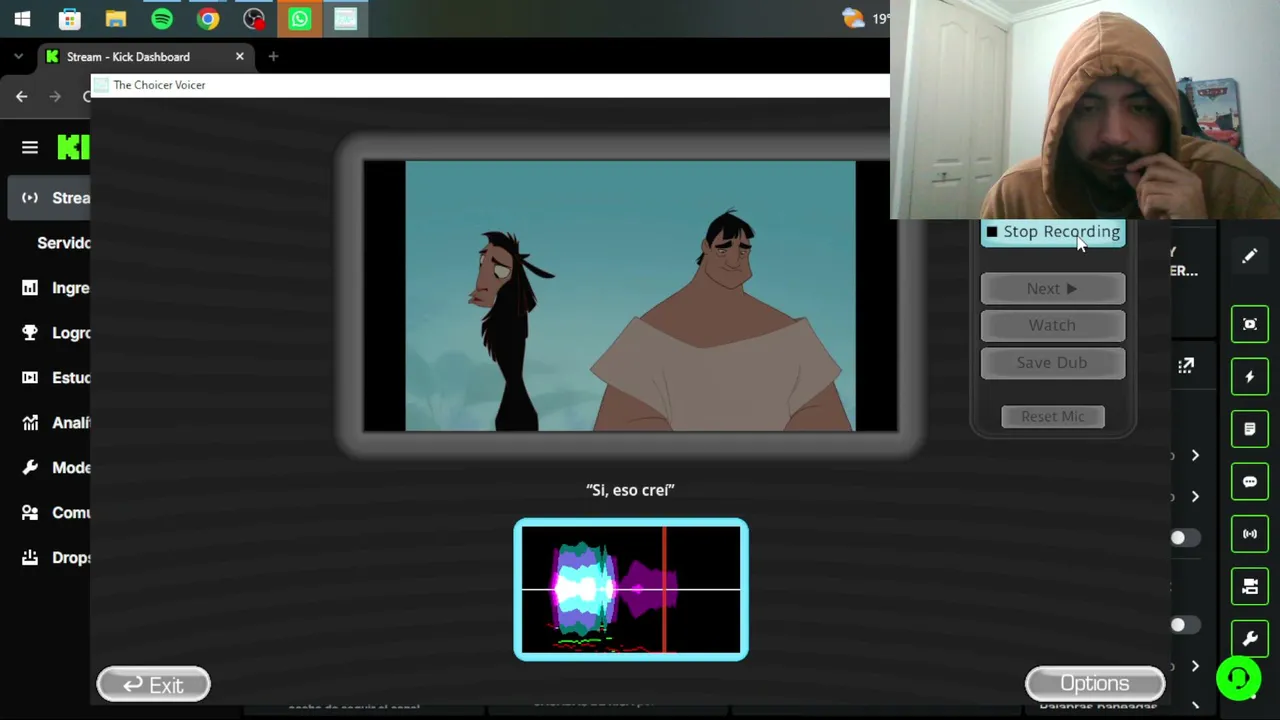The width and height of the screenshot is (1280, 720).
Task: Click the red playhead marker in the waveform
Action: [x=664, y=590]
